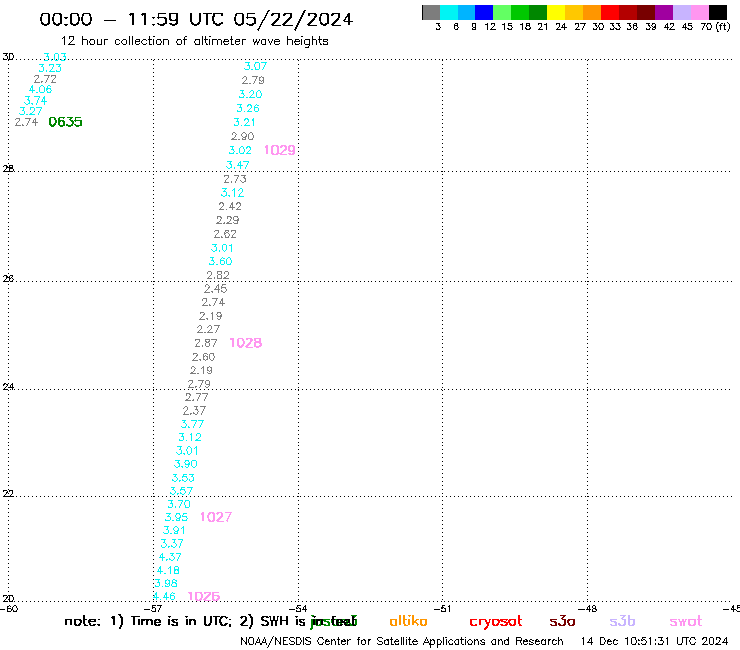Click the wave height value 3.53
The image size is (740, 650).
coord(183,478)
